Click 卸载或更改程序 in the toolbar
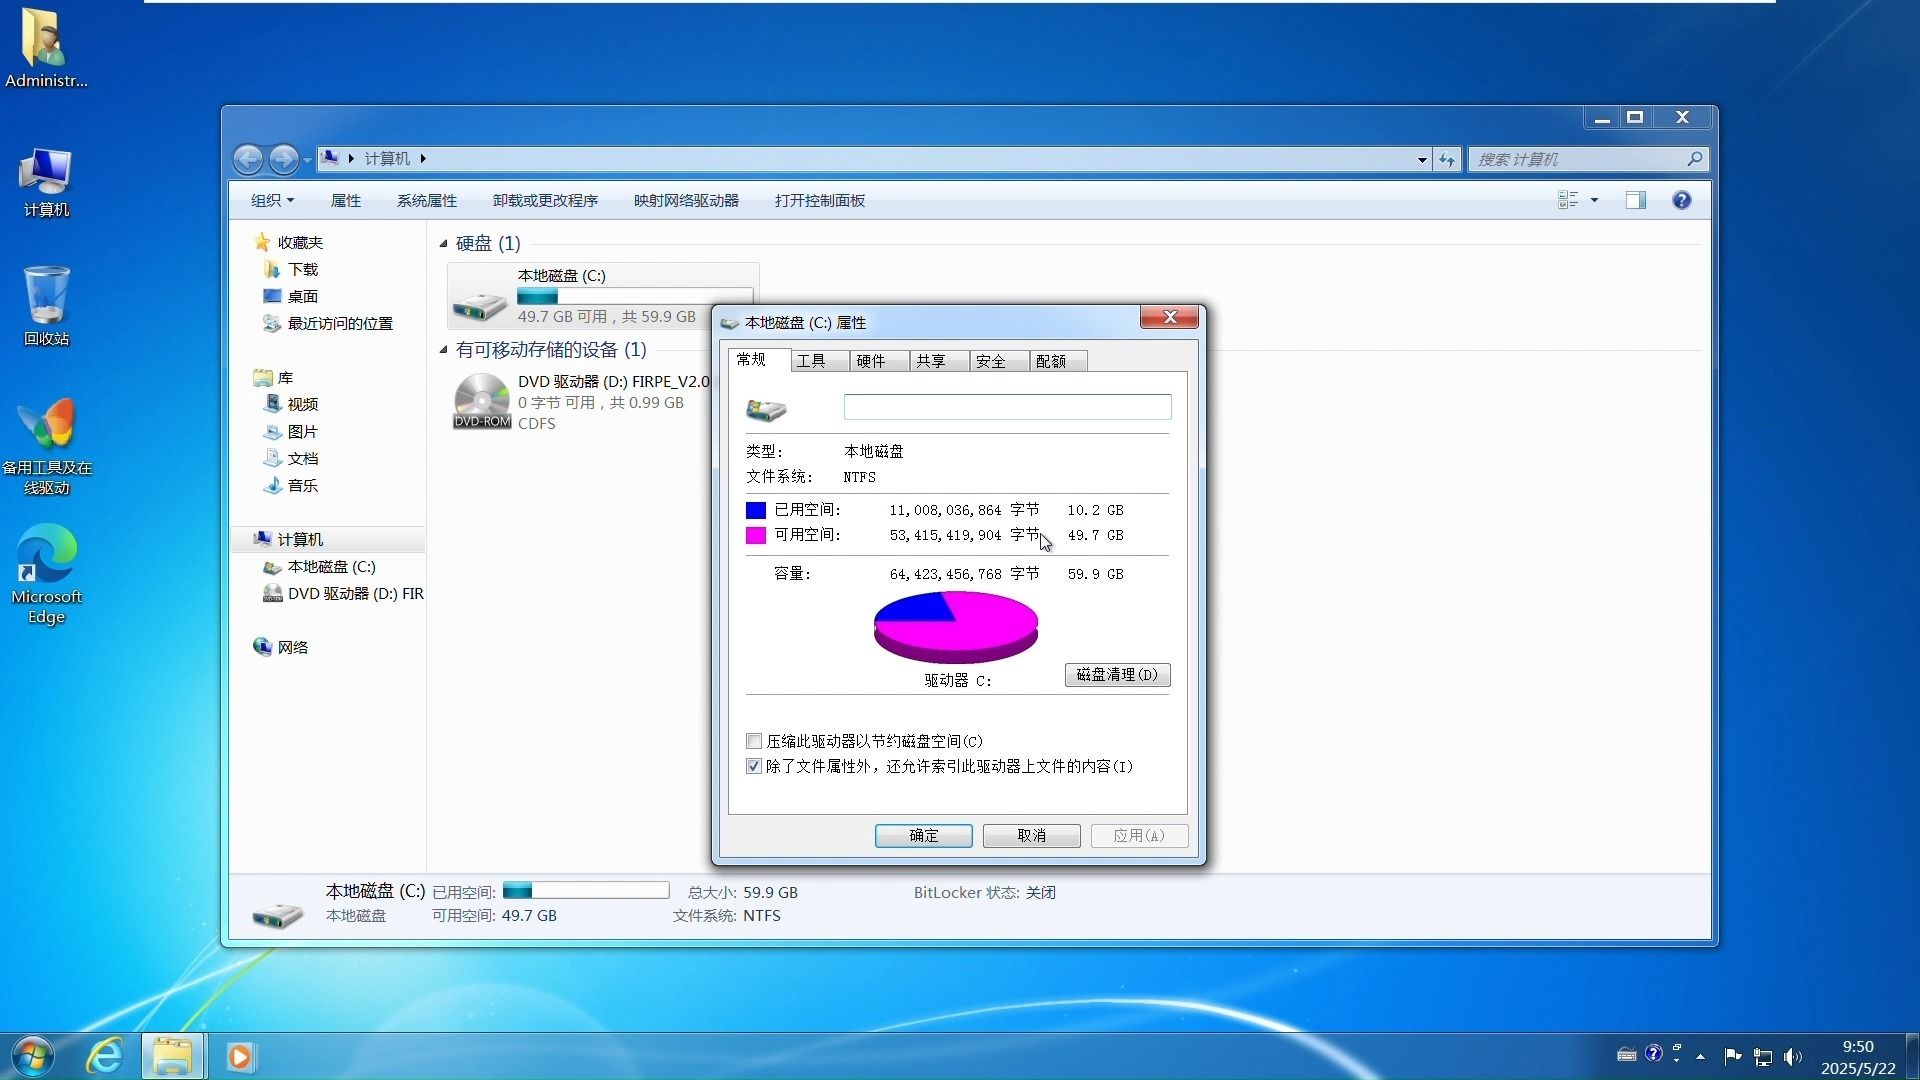 click(x=545, y=201)
